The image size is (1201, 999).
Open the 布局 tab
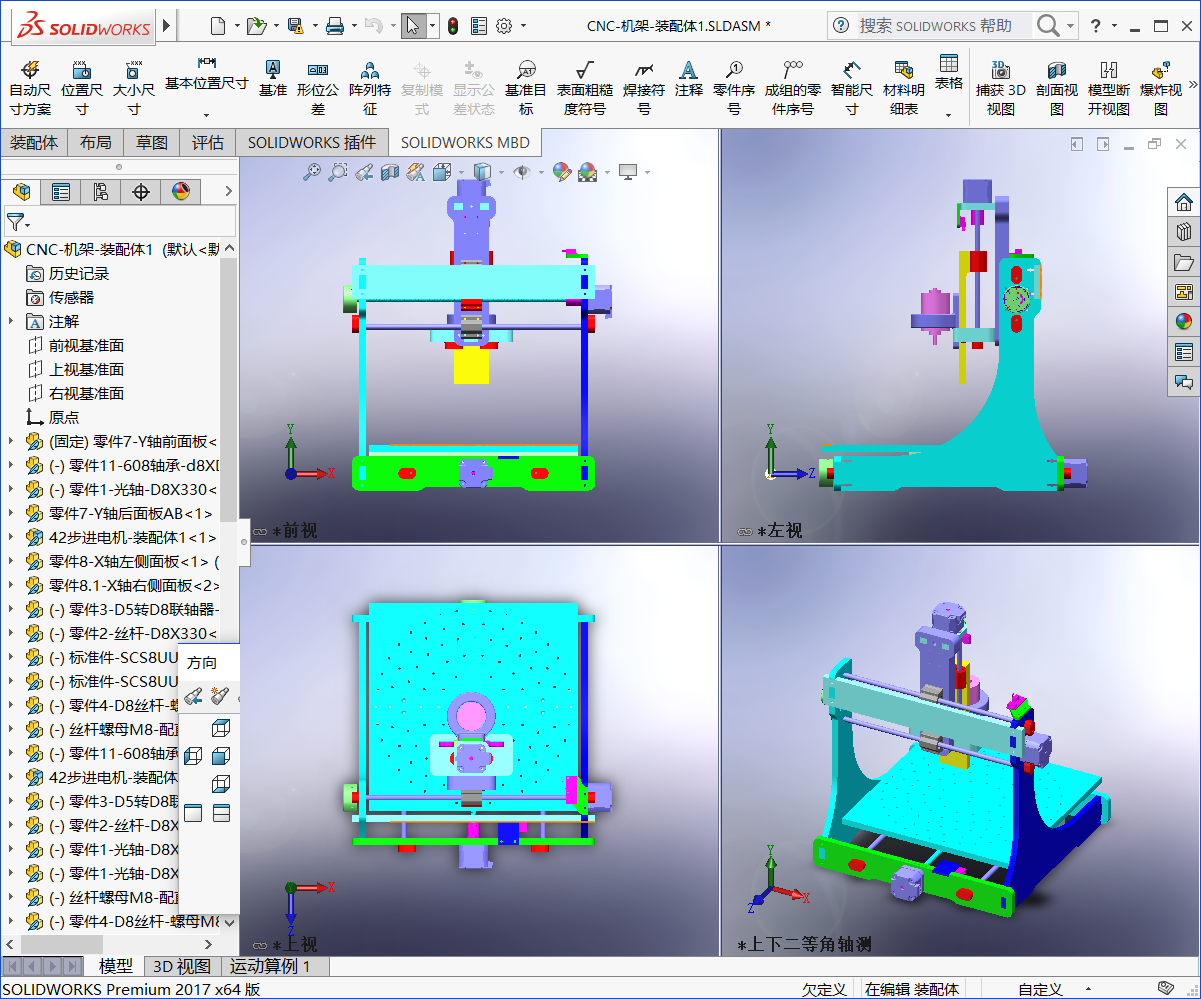pos(96,143)
